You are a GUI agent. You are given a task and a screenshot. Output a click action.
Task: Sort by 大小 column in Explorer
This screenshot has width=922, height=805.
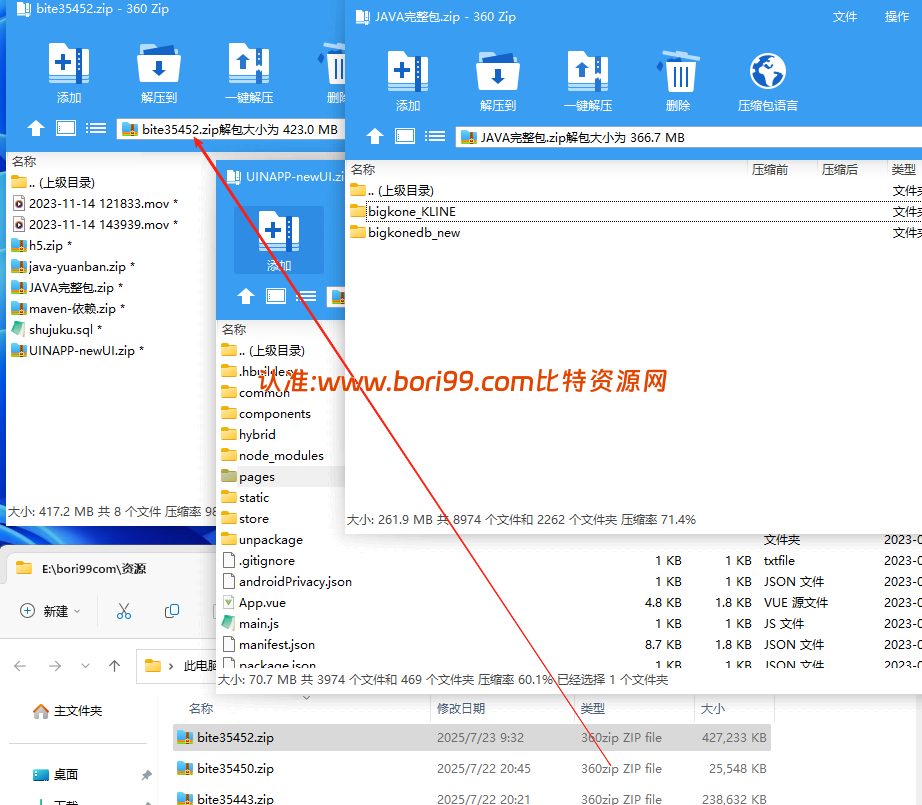pyautogui.click(x=713, y=709)
